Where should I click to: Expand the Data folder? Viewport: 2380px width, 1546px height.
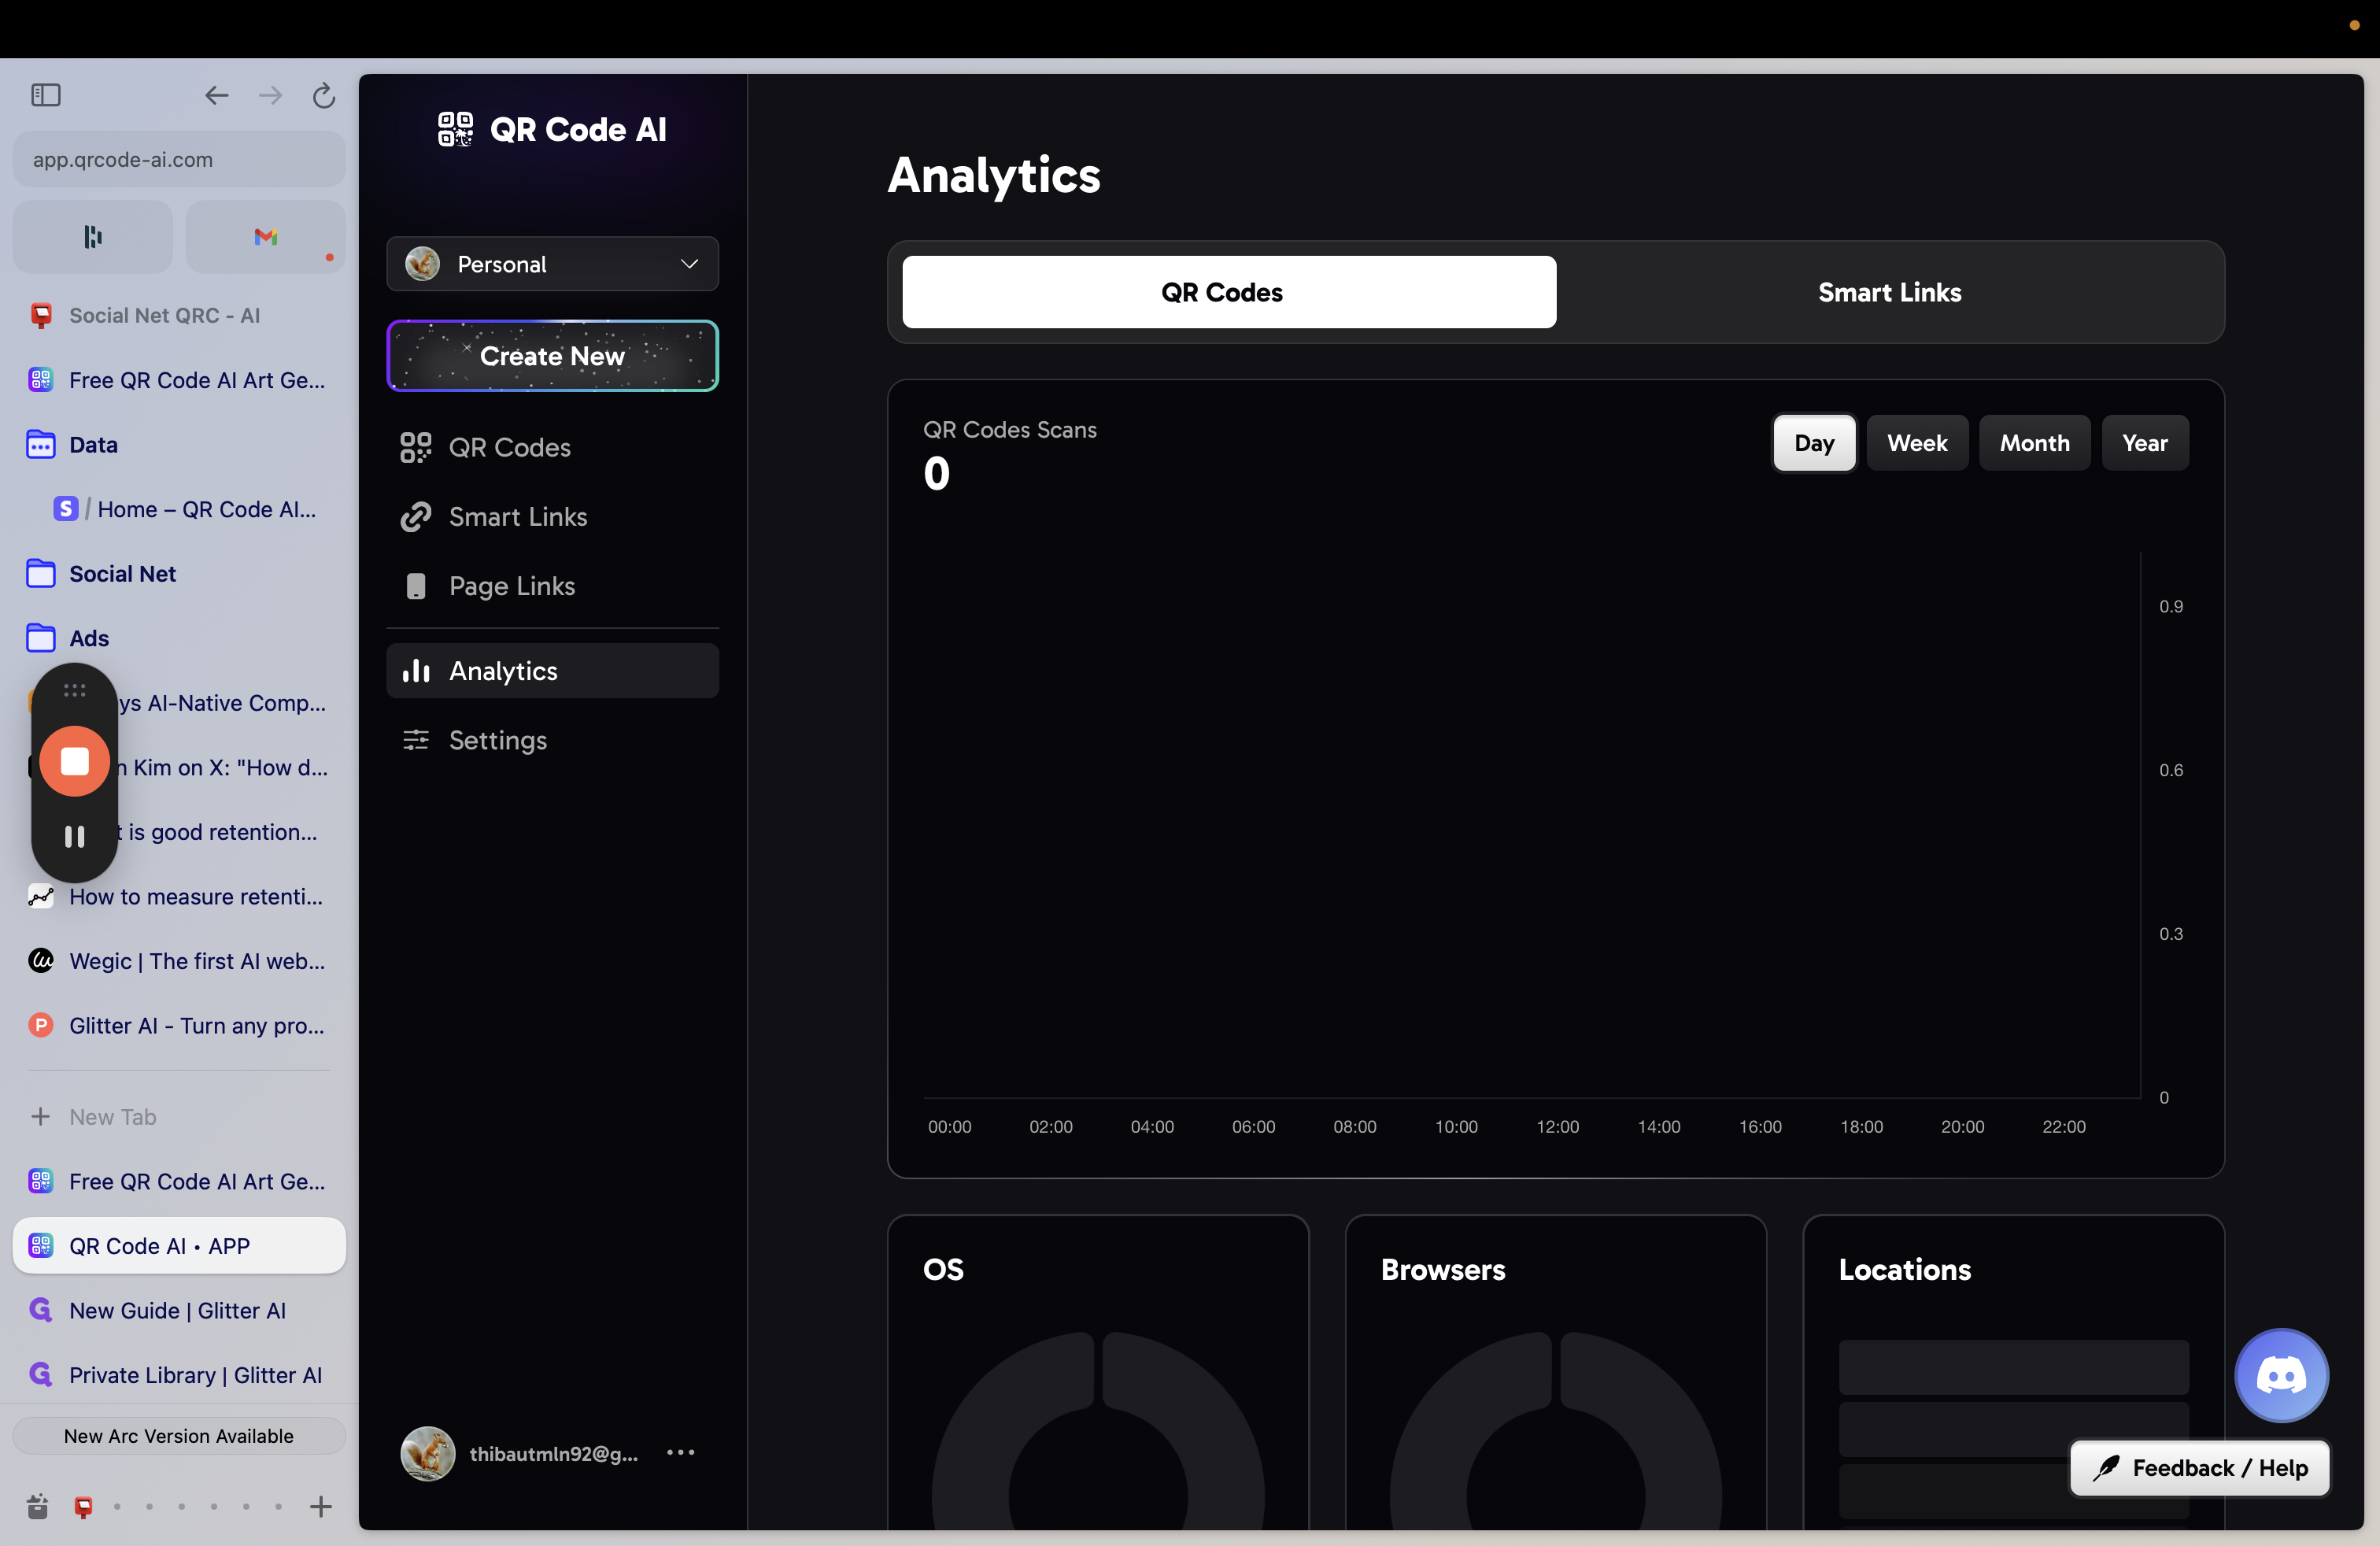click(178, 445)
